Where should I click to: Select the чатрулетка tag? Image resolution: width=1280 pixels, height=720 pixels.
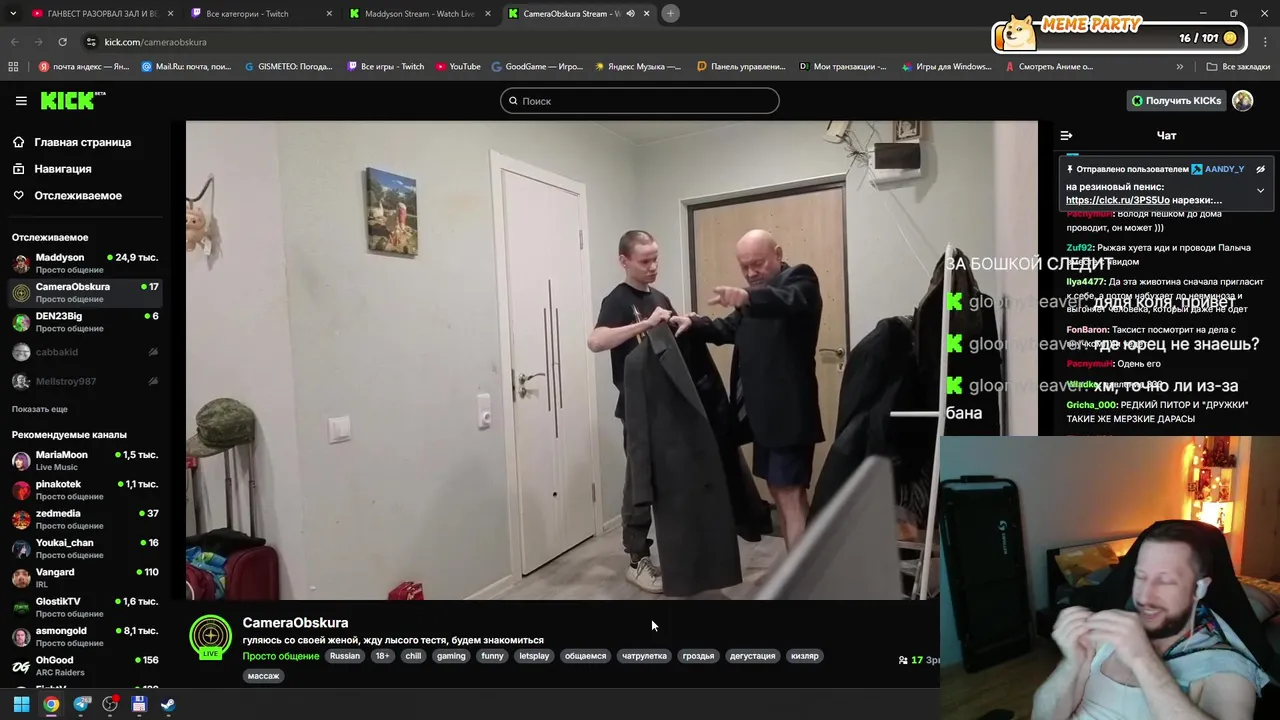(644, 656)
